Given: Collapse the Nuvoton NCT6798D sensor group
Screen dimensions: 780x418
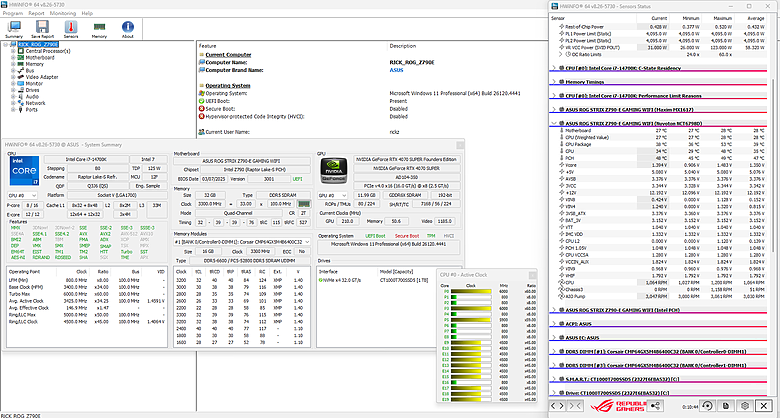Looking at the screenshot, I should [x=555, y=123].
